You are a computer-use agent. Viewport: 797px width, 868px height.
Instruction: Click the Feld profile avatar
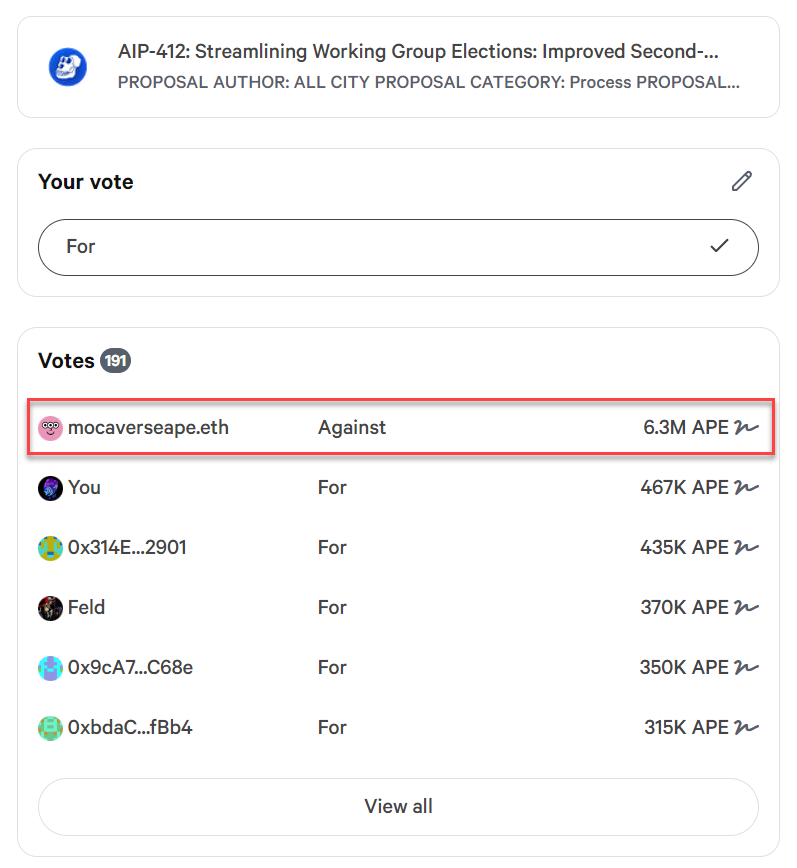[50, 608]
